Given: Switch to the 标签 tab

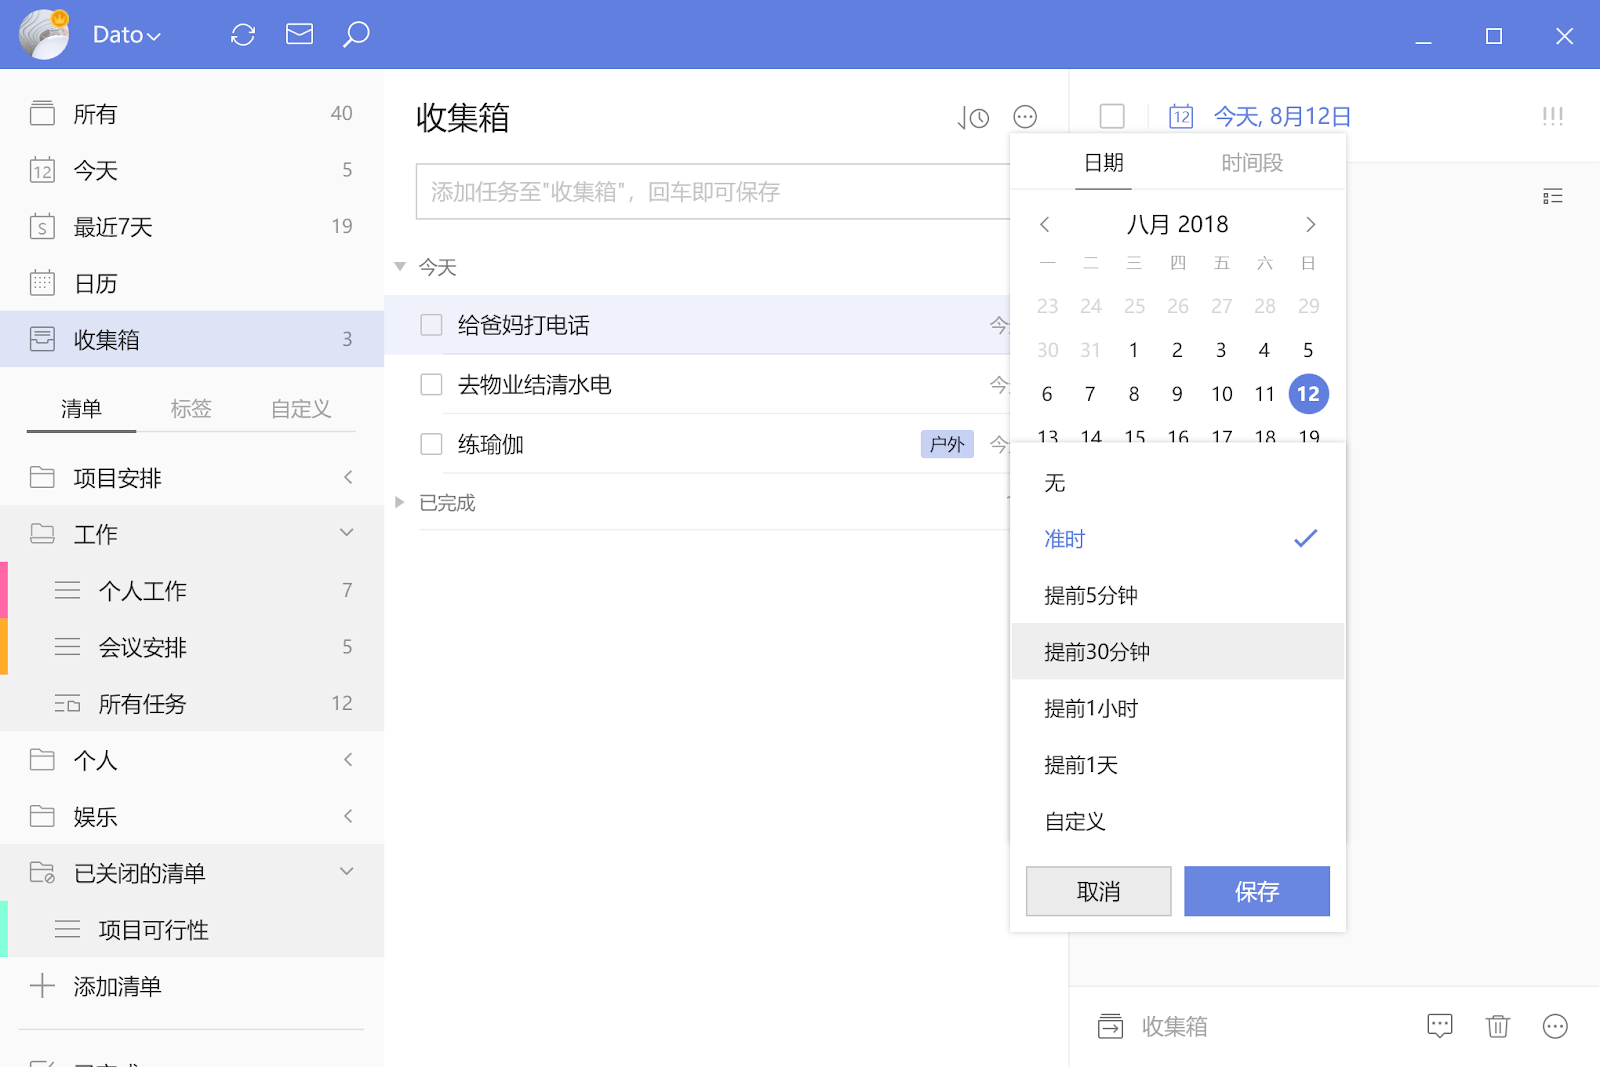Looking at the screenshot, I should point(191,408).
